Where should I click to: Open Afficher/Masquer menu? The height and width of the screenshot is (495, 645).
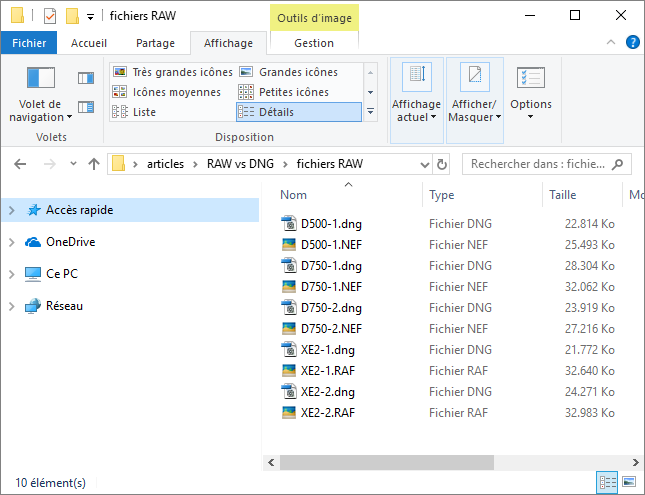pyautogui.click(x=475, y=100)
